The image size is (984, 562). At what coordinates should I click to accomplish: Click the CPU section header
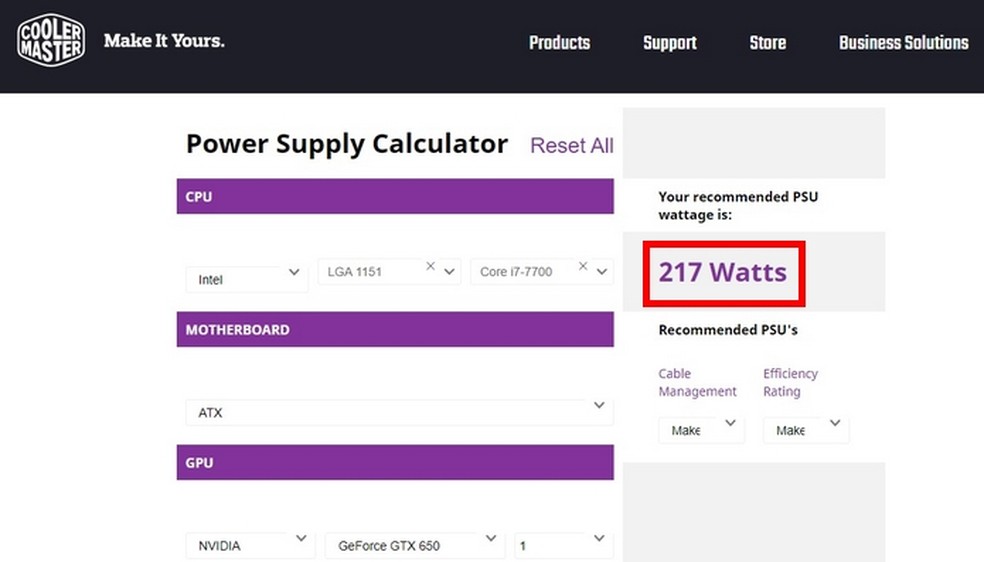(x=395, y=196)
